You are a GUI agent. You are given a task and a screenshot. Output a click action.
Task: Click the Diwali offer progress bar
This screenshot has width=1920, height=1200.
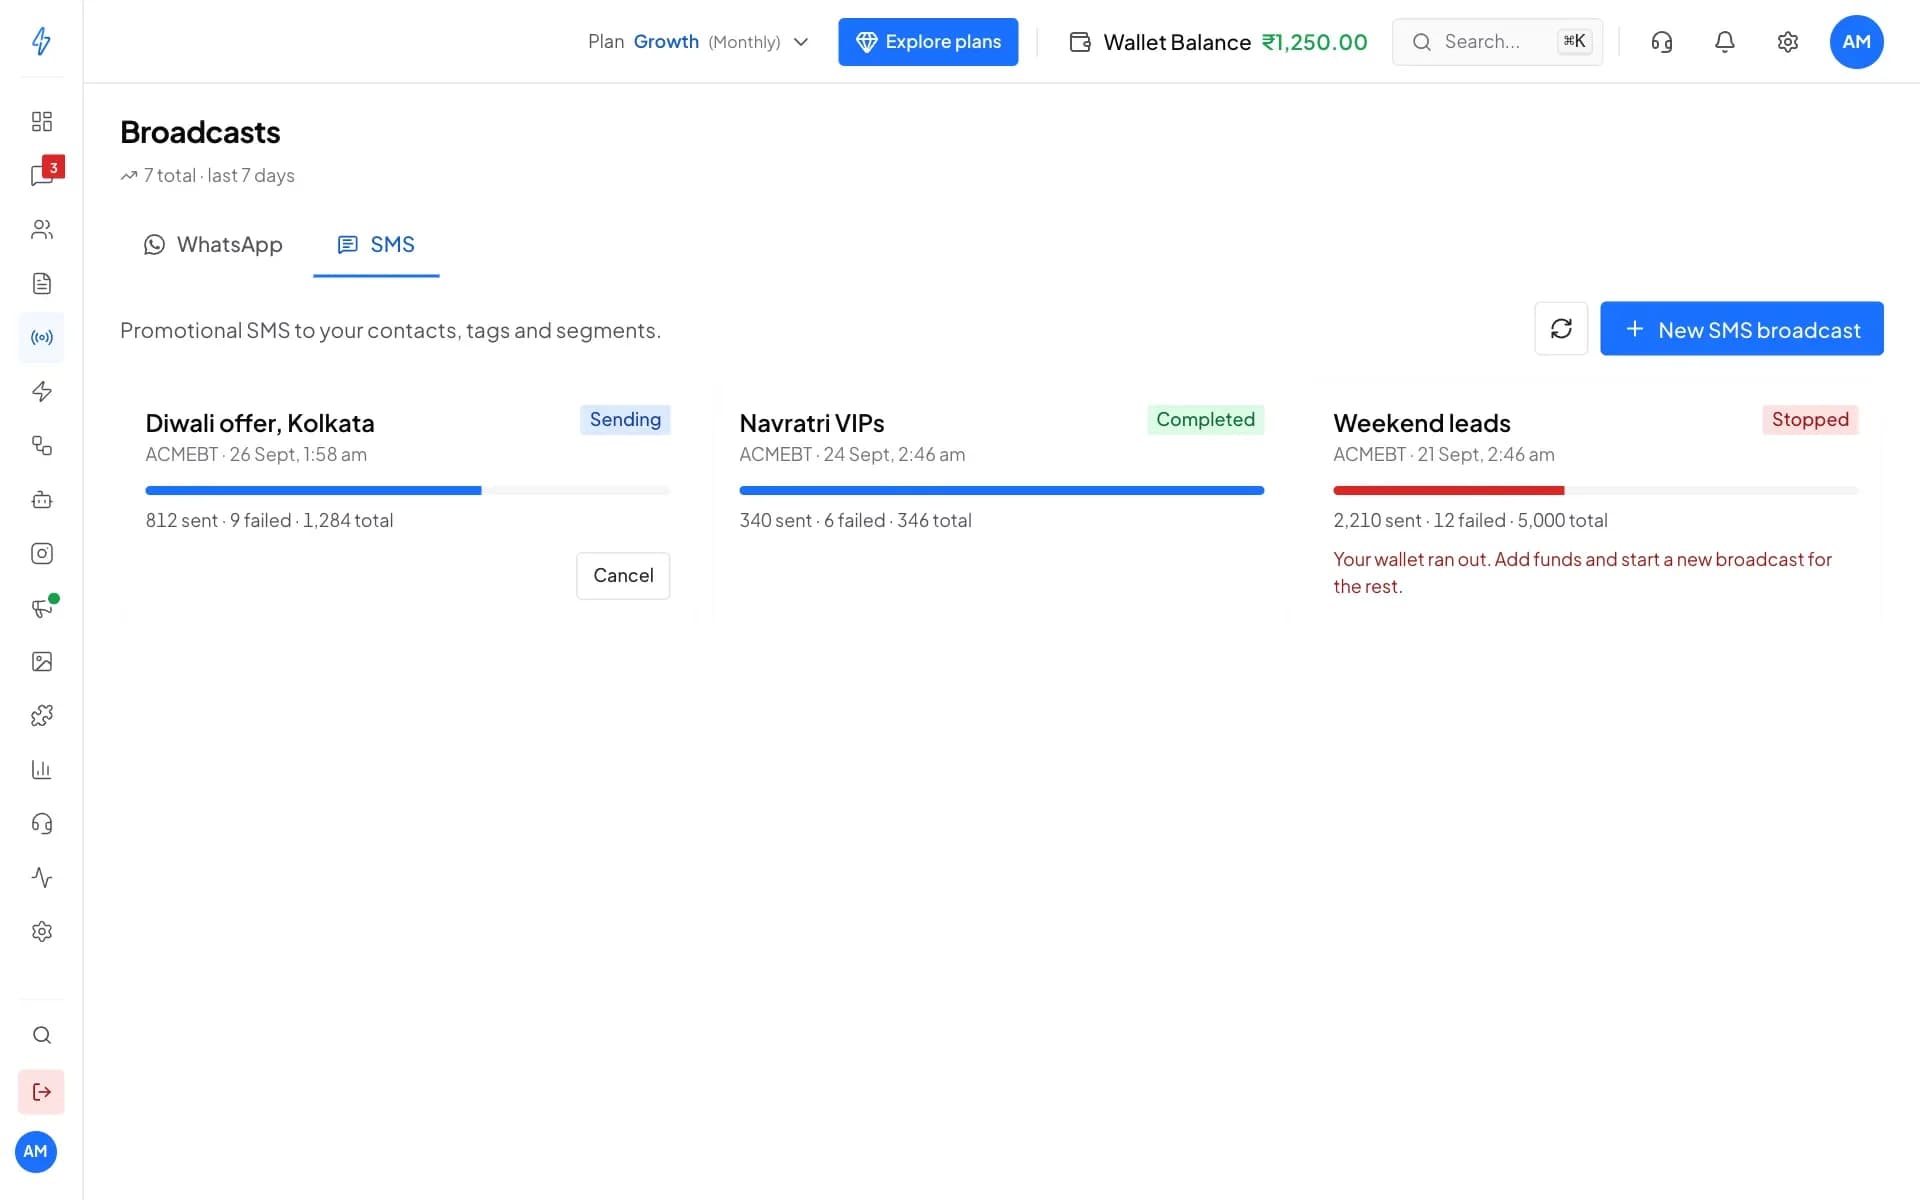[x=407, y=491]
